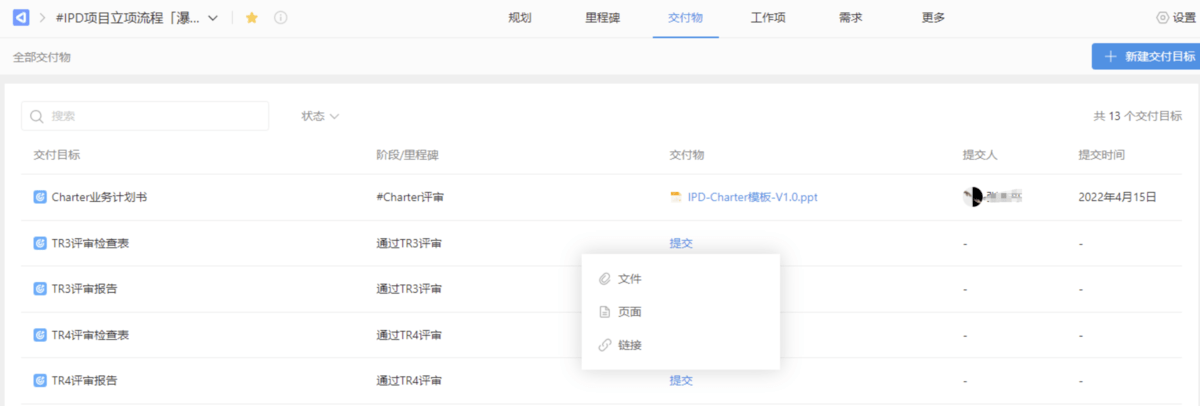The width and height of the screenshot is (1200, 406).
Task: Click 提交 link in TR4评审报告 row
Action: coord(681,381)
